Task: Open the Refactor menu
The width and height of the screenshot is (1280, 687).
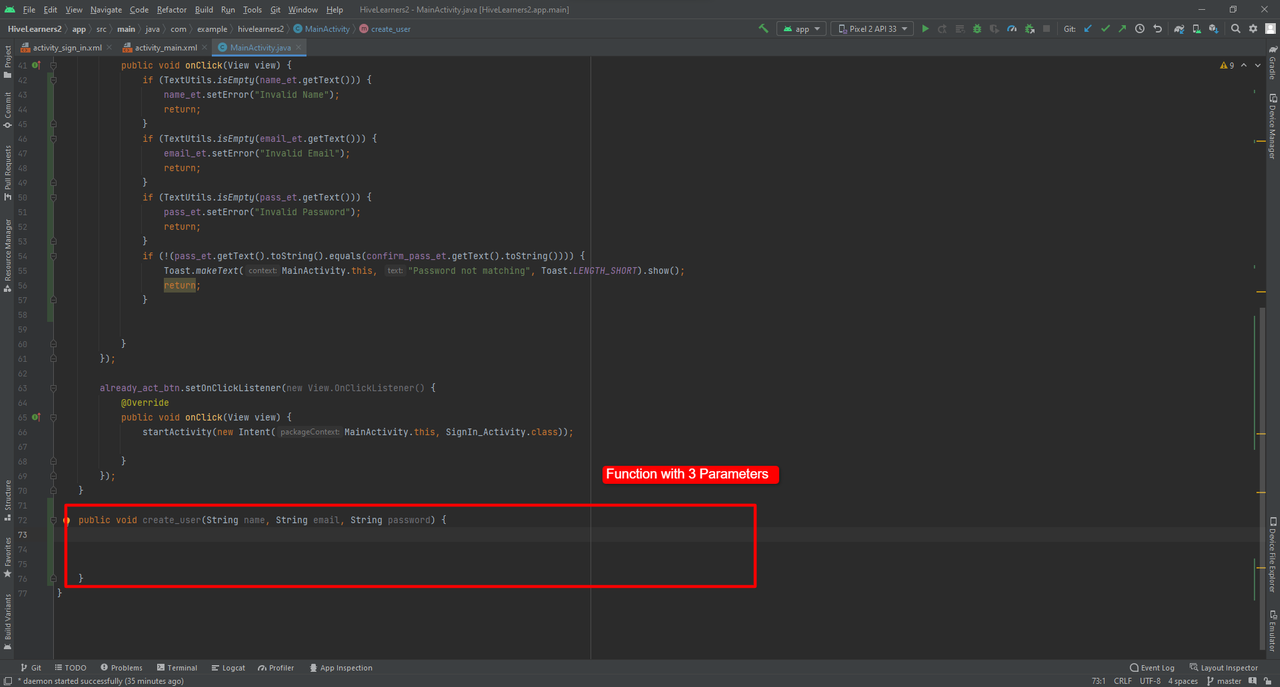Action: [x=171, y=10]
